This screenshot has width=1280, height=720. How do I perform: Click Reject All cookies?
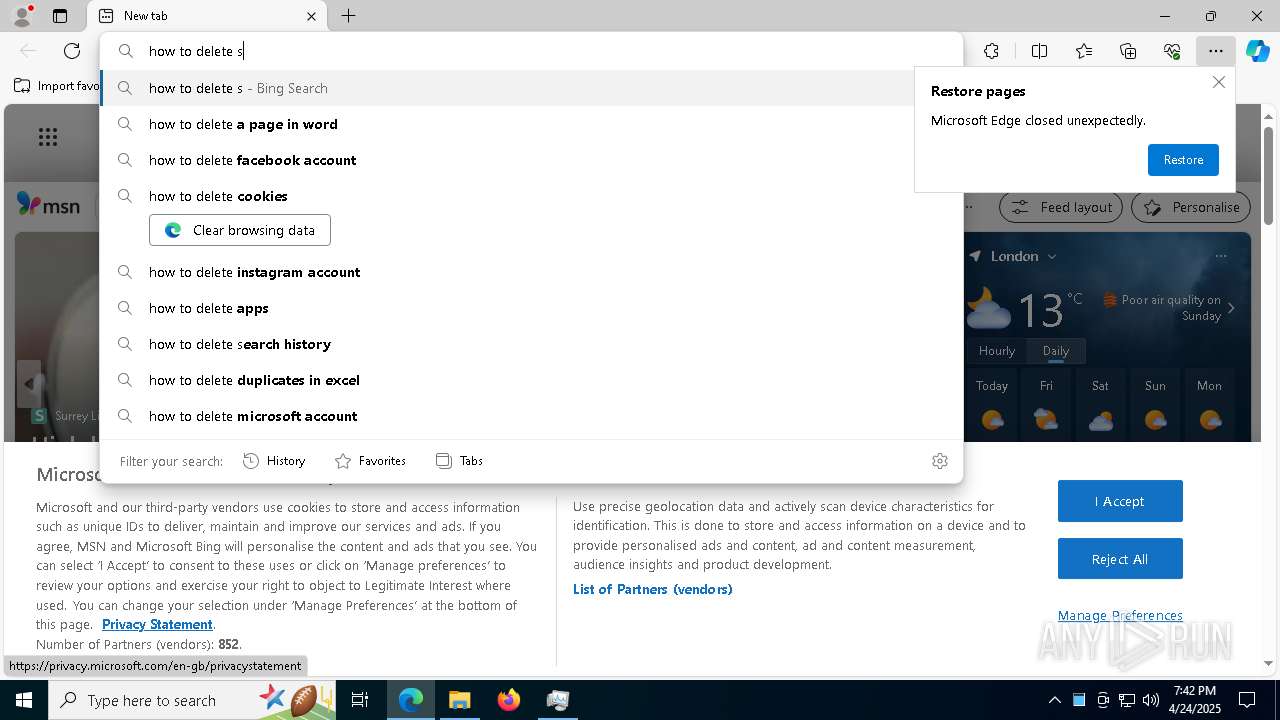pos(1120,559)
